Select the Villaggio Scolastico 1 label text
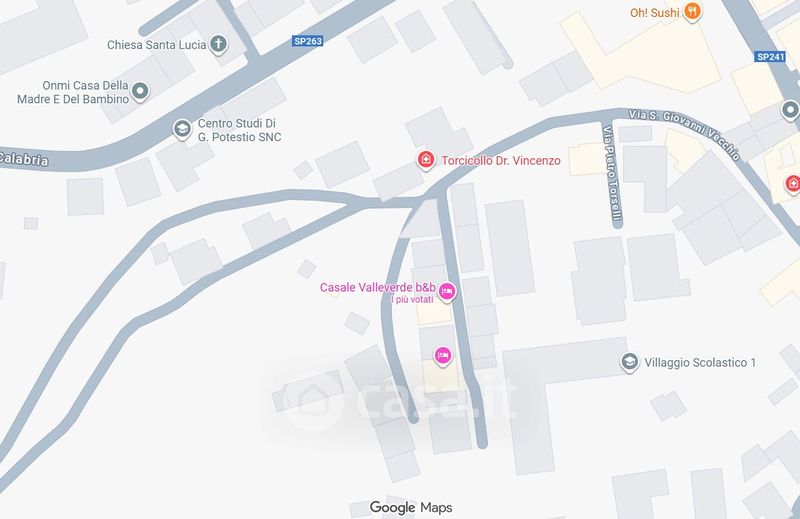The width and height of the screenshot is (800, 519). 700,362
